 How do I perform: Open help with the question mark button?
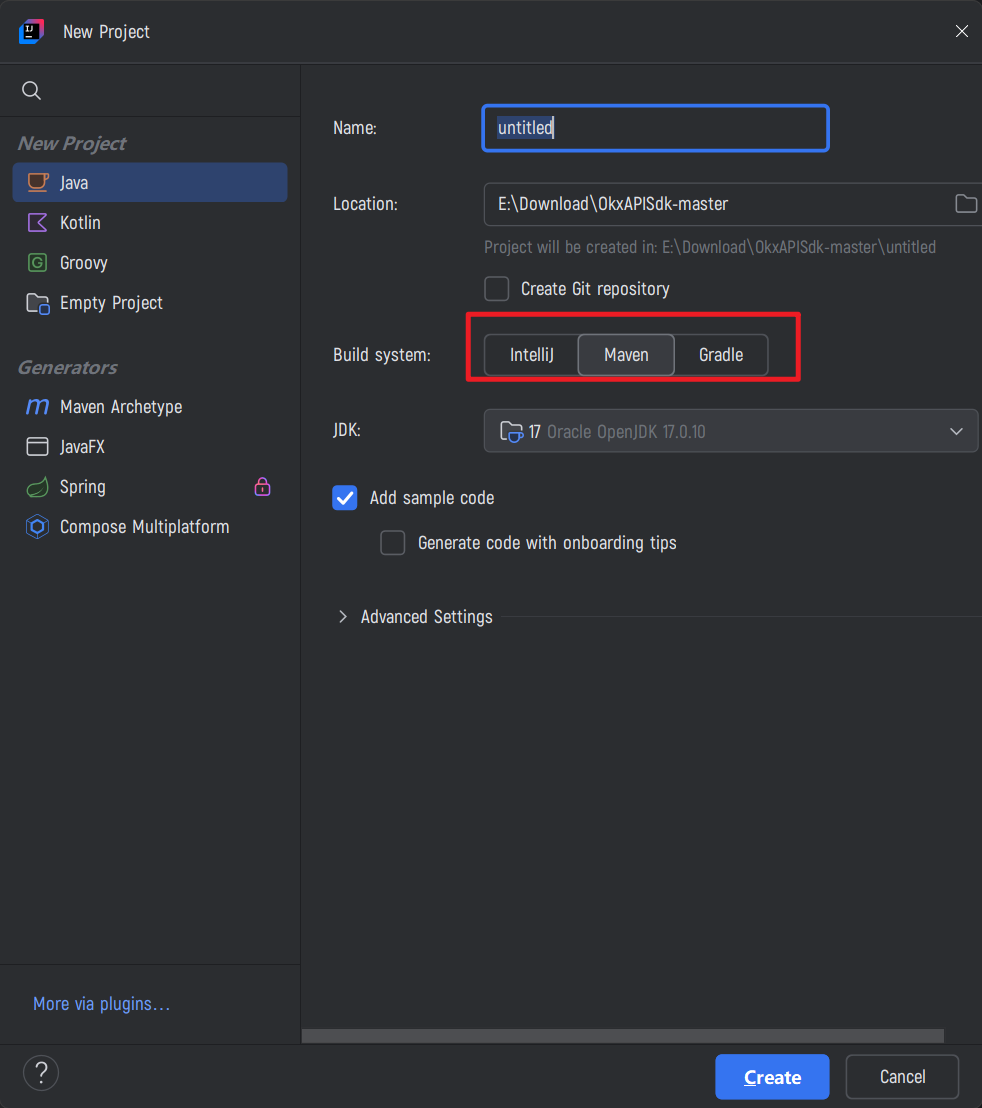click(x=41, y=1073)
